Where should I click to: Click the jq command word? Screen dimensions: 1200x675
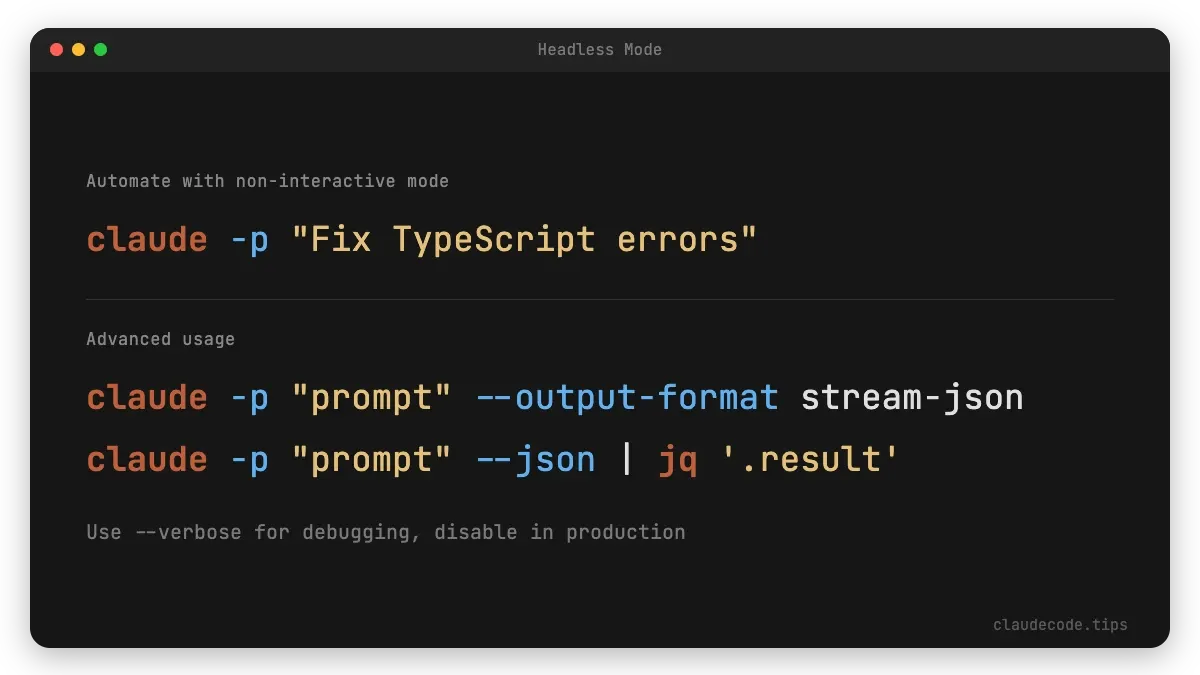678,459
